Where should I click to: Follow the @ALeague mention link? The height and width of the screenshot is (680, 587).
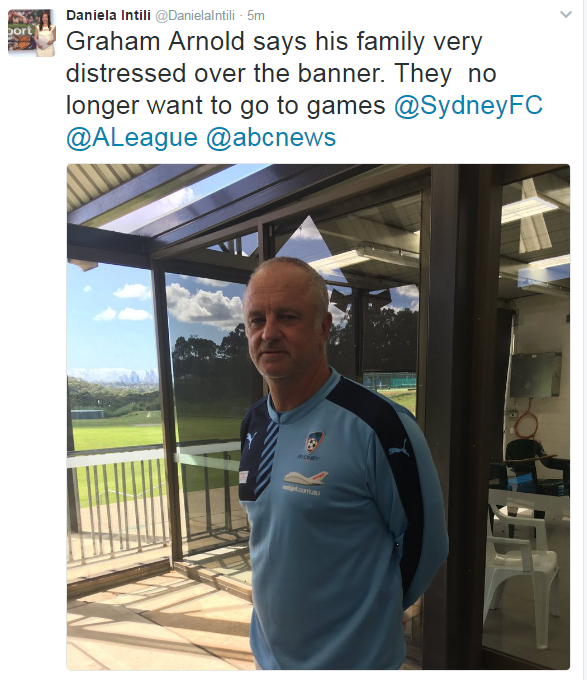(132, 137)
